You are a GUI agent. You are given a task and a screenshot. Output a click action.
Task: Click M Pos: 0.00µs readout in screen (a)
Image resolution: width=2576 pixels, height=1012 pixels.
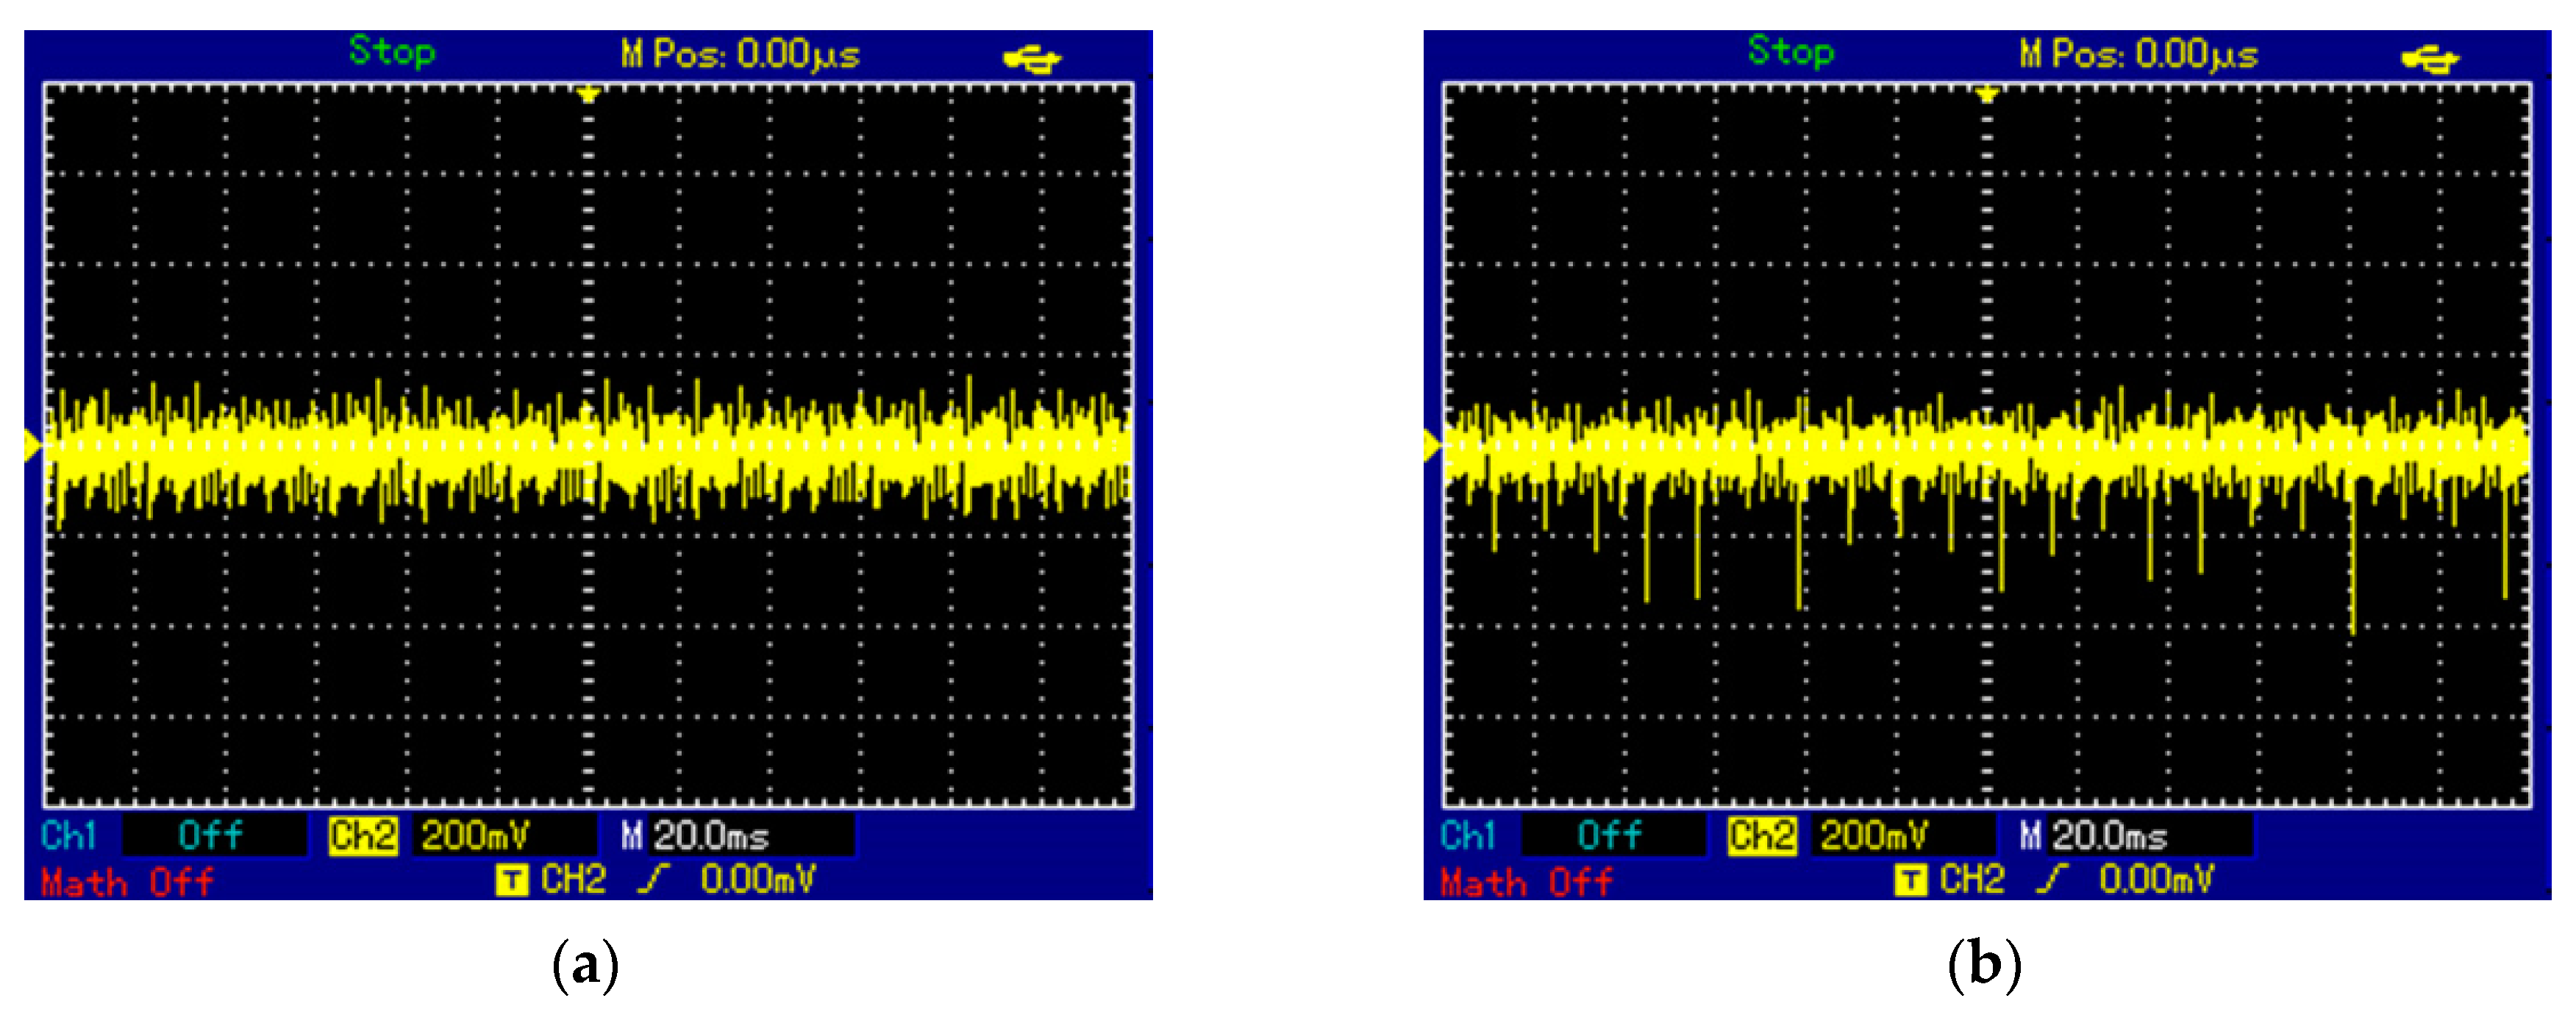coord(740,54)
